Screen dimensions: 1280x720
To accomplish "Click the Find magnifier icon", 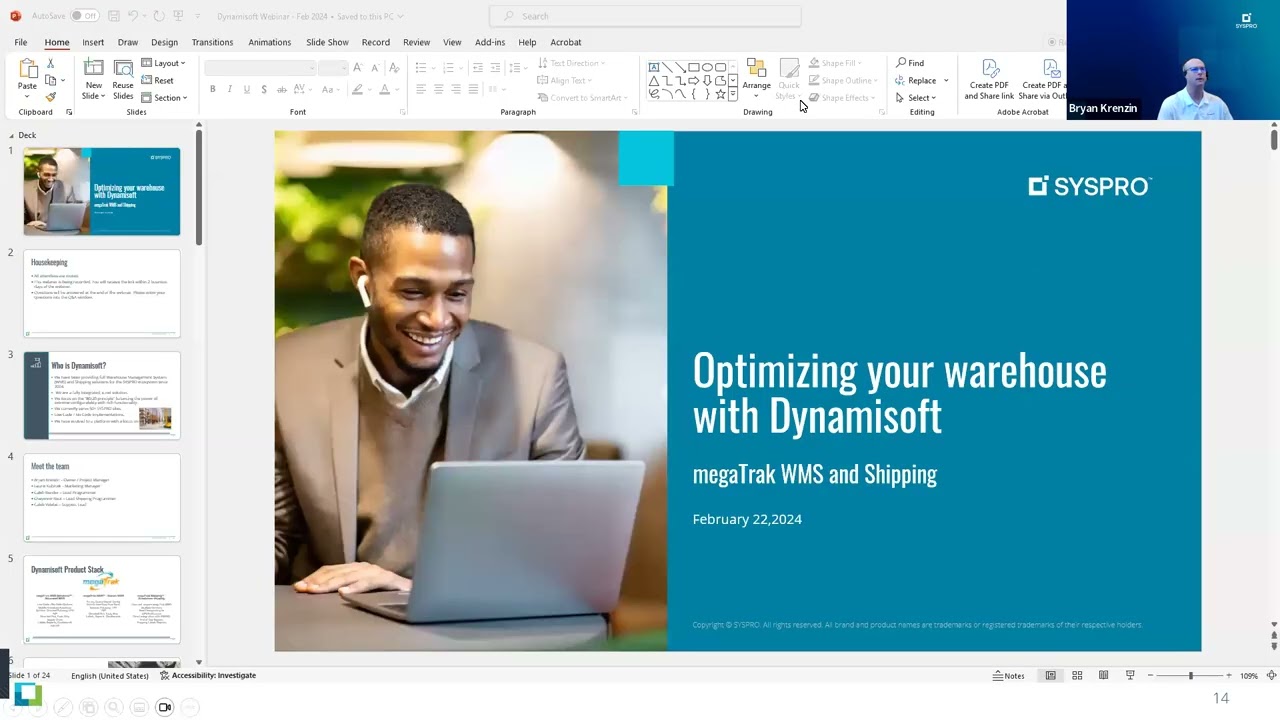I will pyautogui.click(x=901, y=63).
